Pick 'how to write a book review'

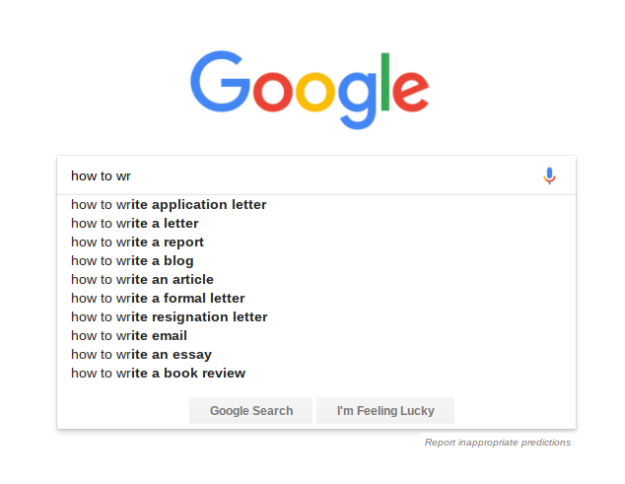pos(158,373)
